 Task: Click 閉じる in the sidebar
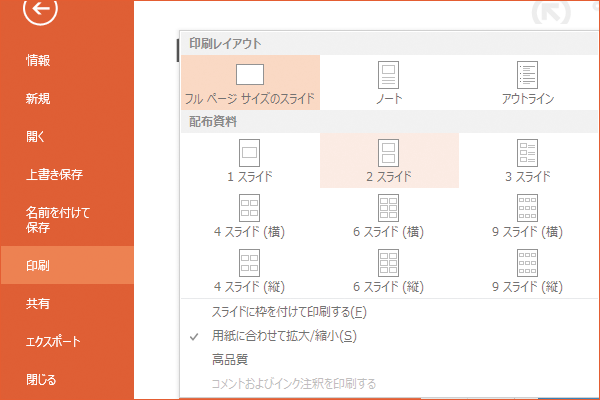(67, 380)
